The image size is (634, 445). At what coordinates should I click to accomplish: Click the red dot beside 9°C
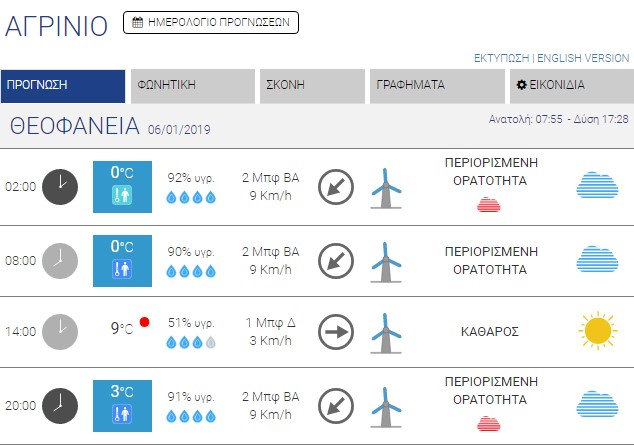coord(144,322)
